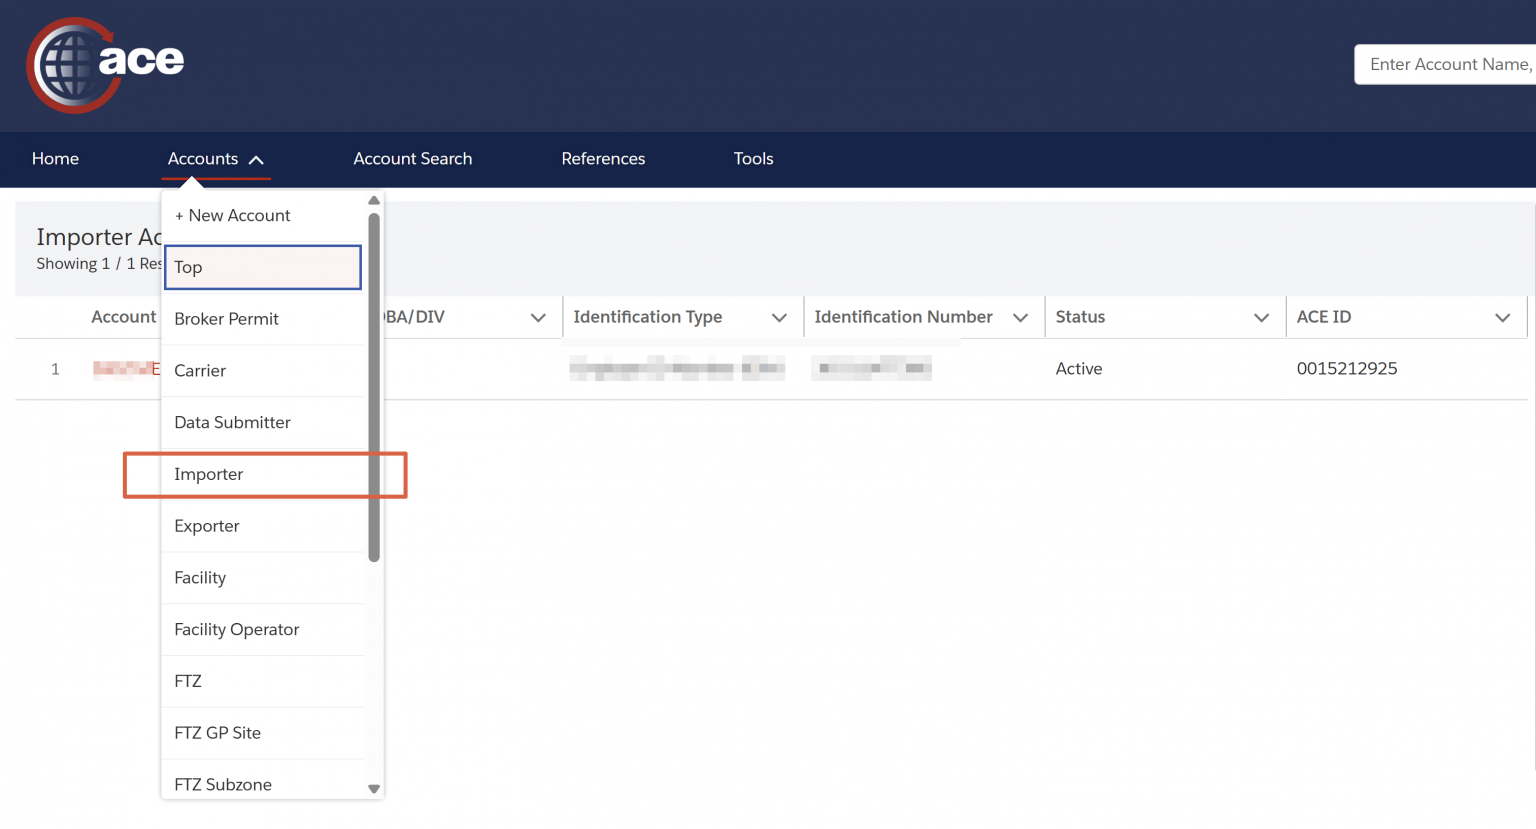This screenshot has height=829, width=1536.
Task: Open the Account Search tab
Action: pyautogui.click(x=413, y=159)
